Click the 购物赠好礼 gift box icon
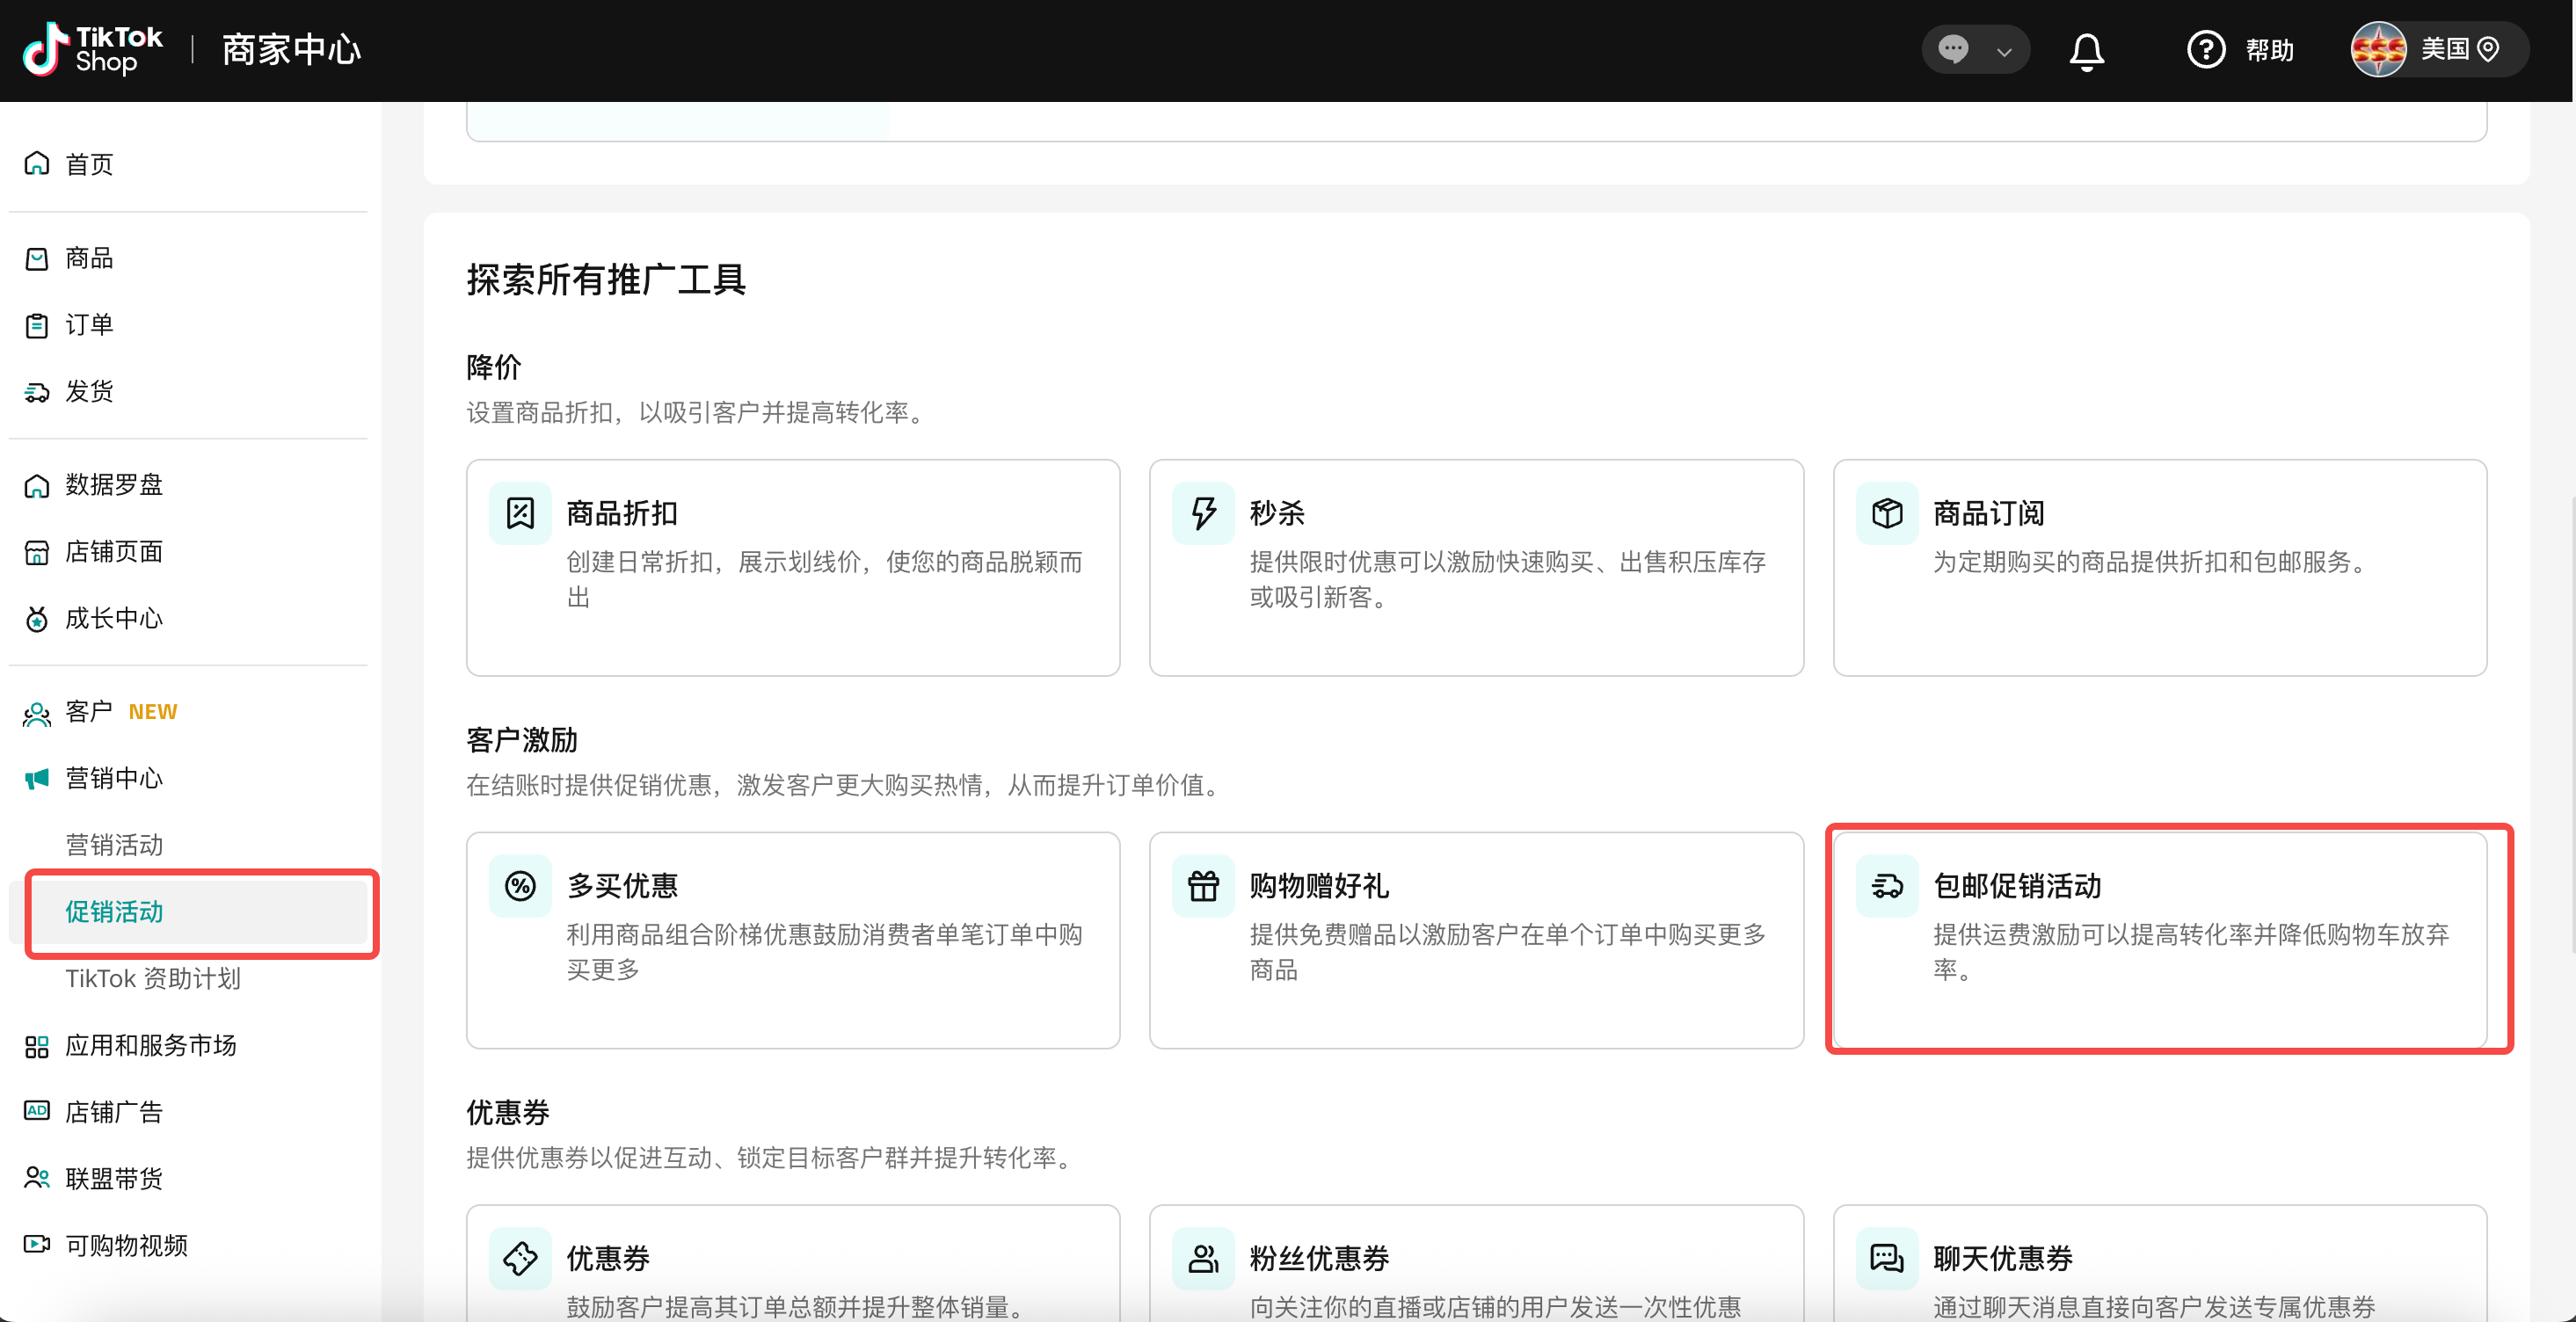Screen dimensions: 2576x1322 (x=1203, y=886)
